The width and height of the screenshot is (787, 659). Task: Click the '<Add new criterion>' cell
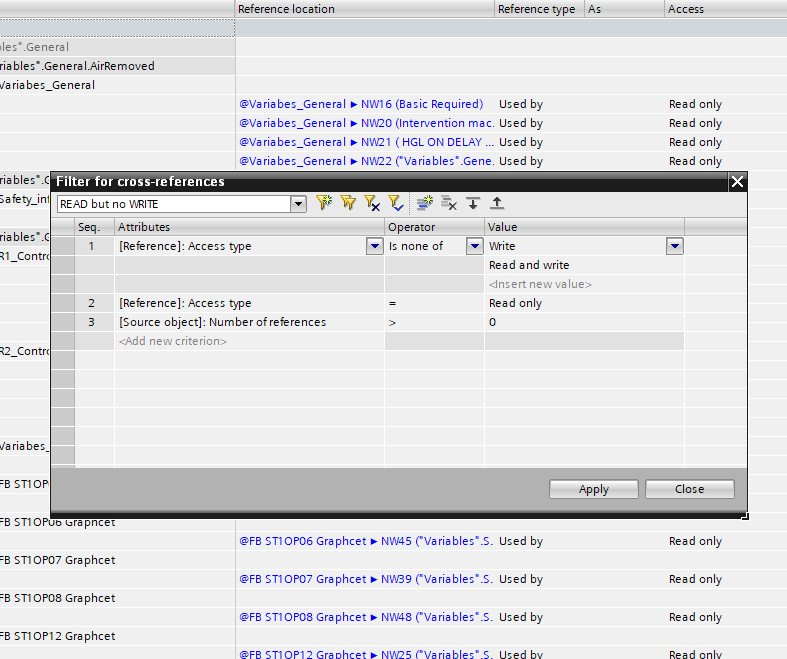pos(173,341)
